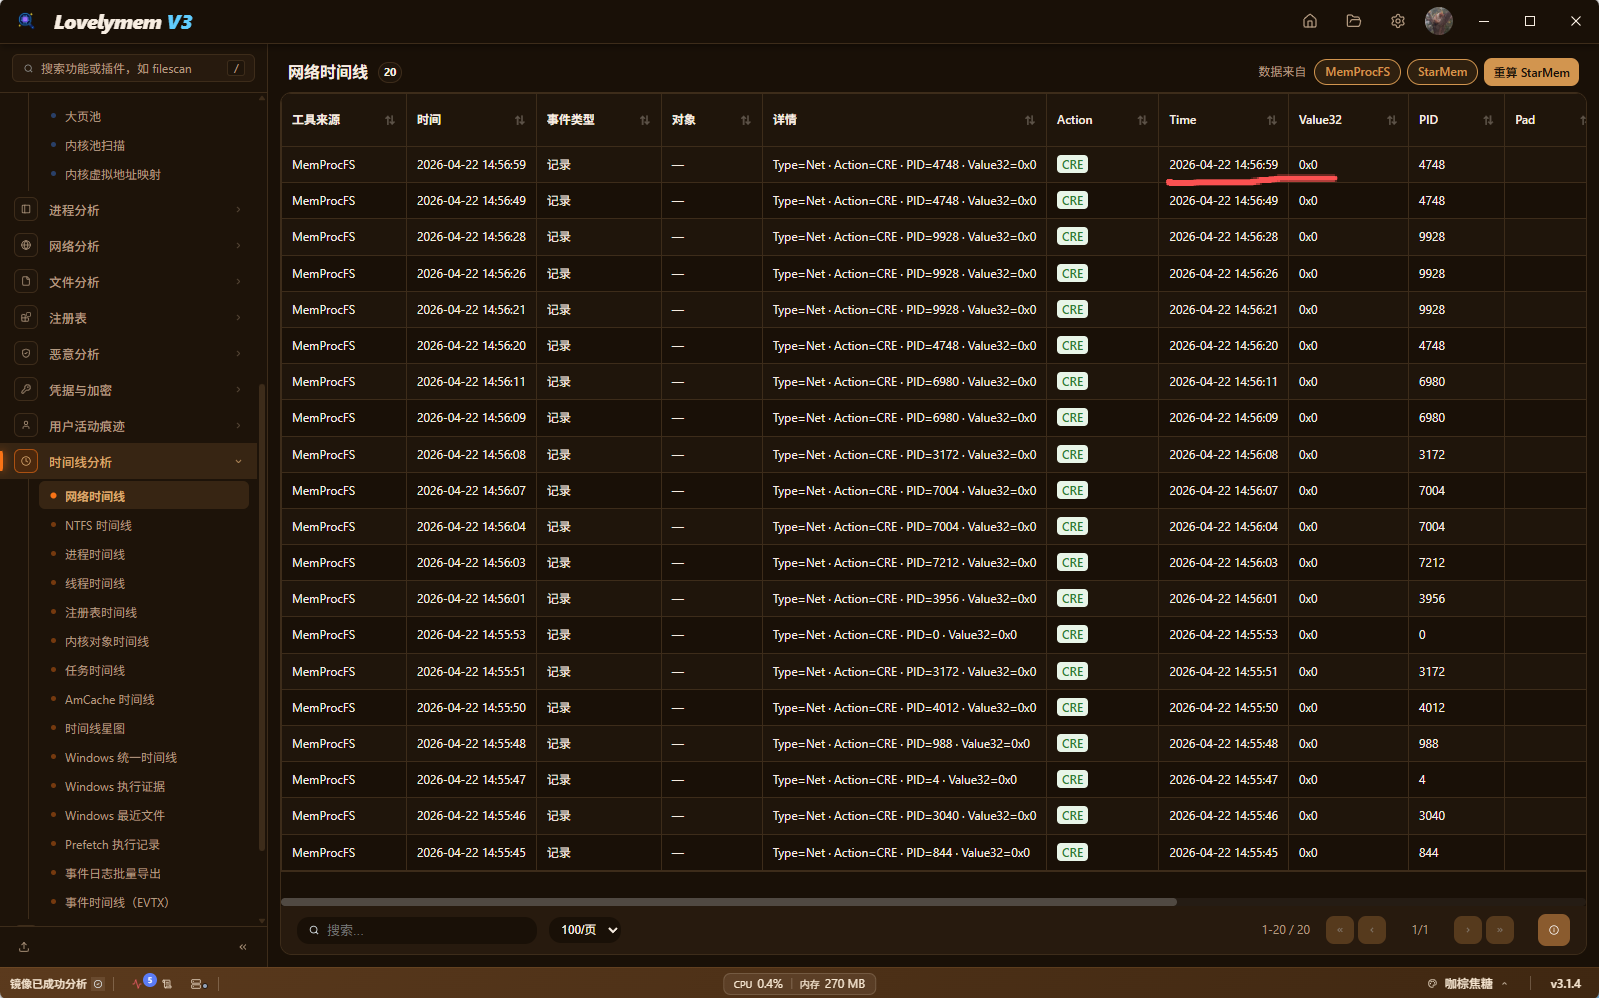Collapse the 时间线分析 sidebar section
This screenshot has height=998, width=1599.
click(130, 462)
